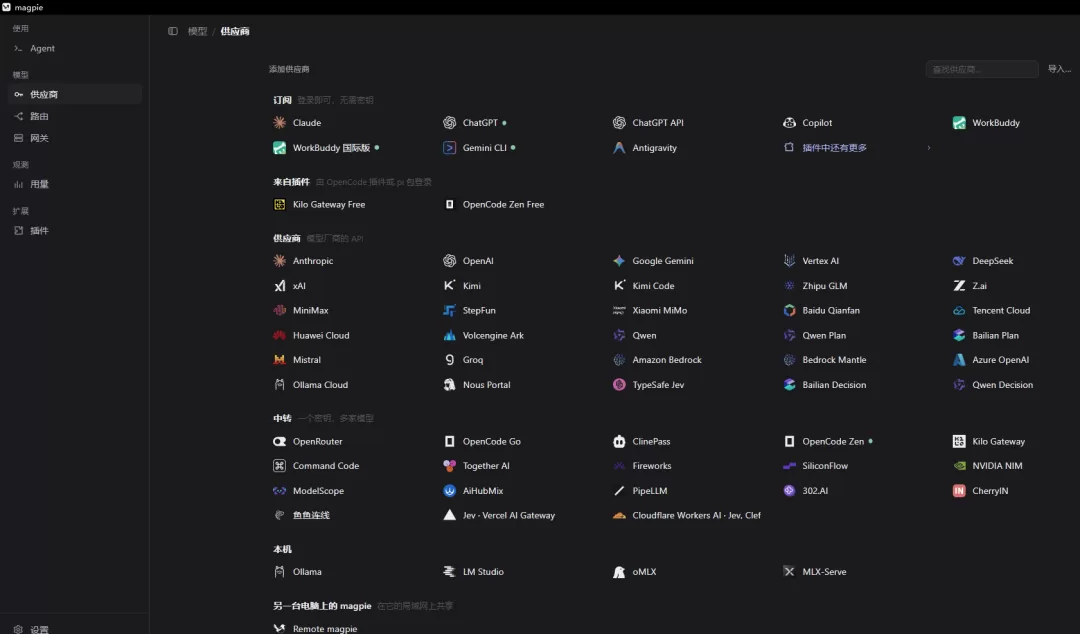The image size is (1080, 634).
Task: Select Kilo Gateway Free text
Action: click(x=329, y=204)
